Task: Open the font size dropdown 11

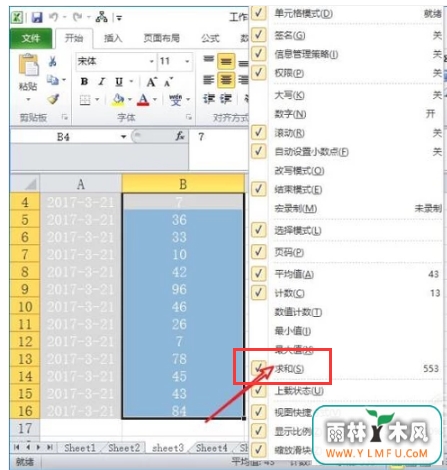Action: tap(187, 61)
